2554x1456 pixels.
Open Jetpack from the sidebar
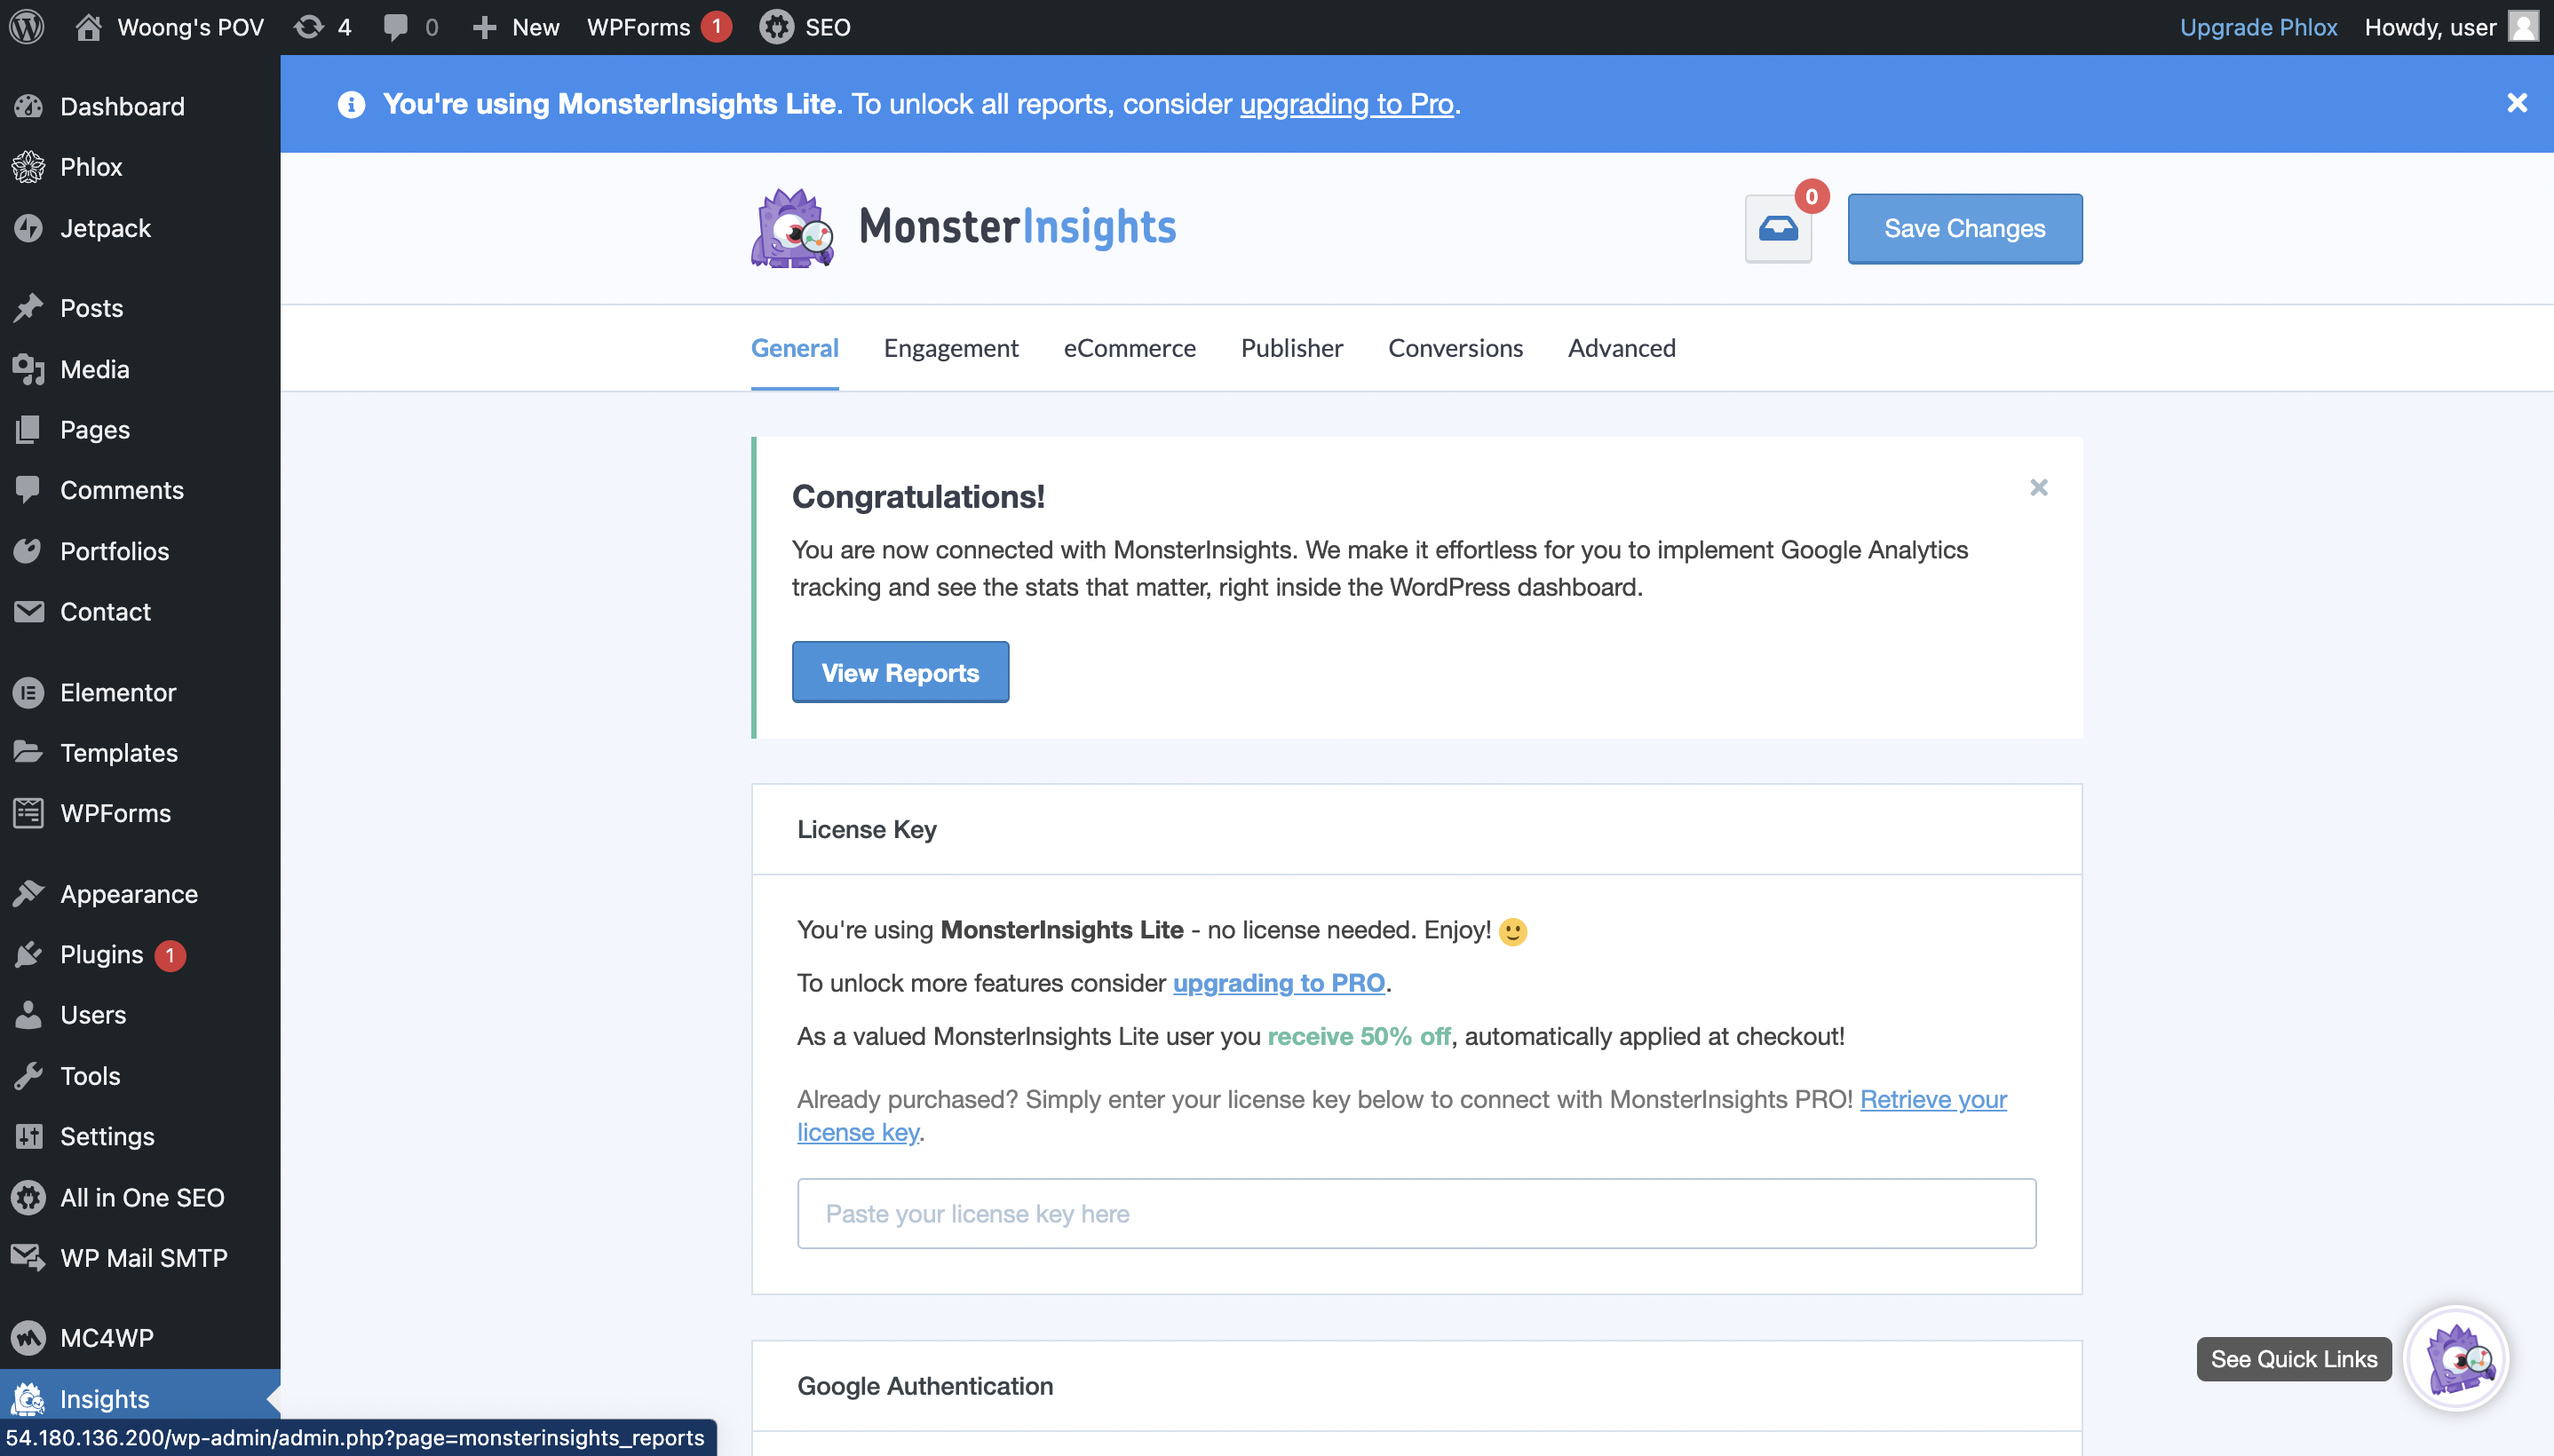[105, 228]
